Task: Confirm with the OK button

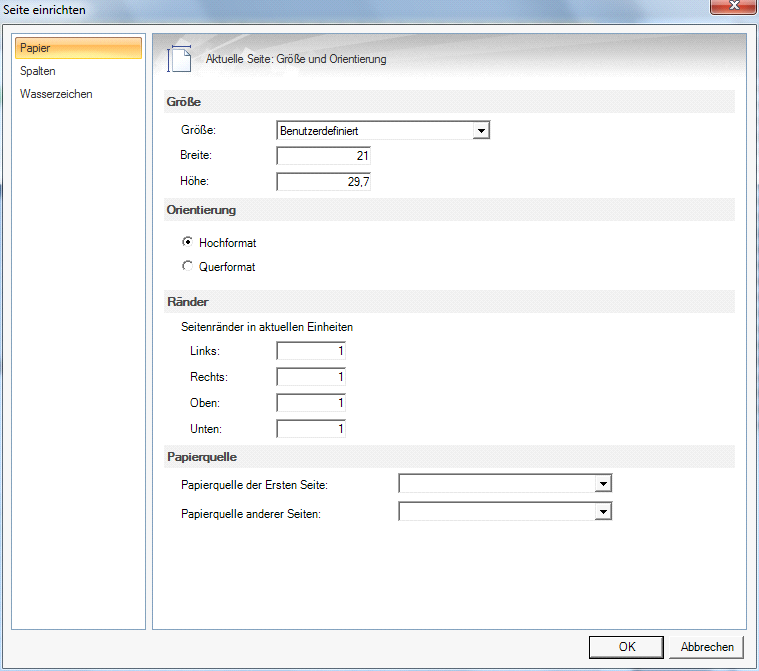Action: tap(626, 647)
